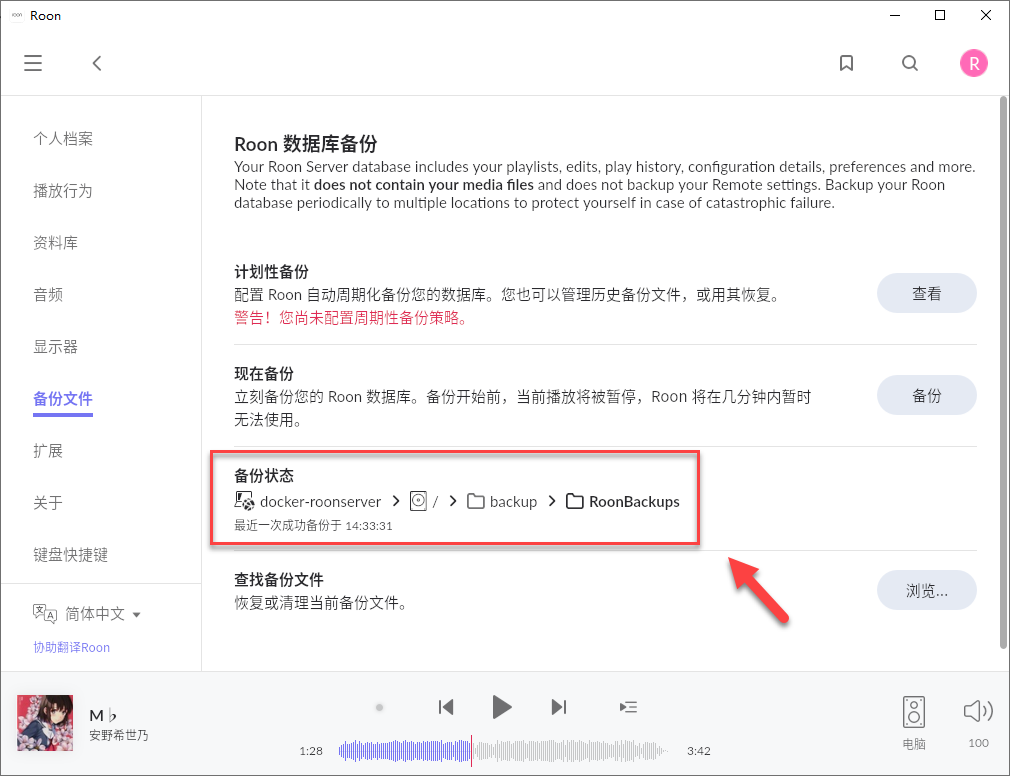Open the 关于 settings tab
Image resolution: width=1010 pixels, height=776 pixels.
[48, 503]
